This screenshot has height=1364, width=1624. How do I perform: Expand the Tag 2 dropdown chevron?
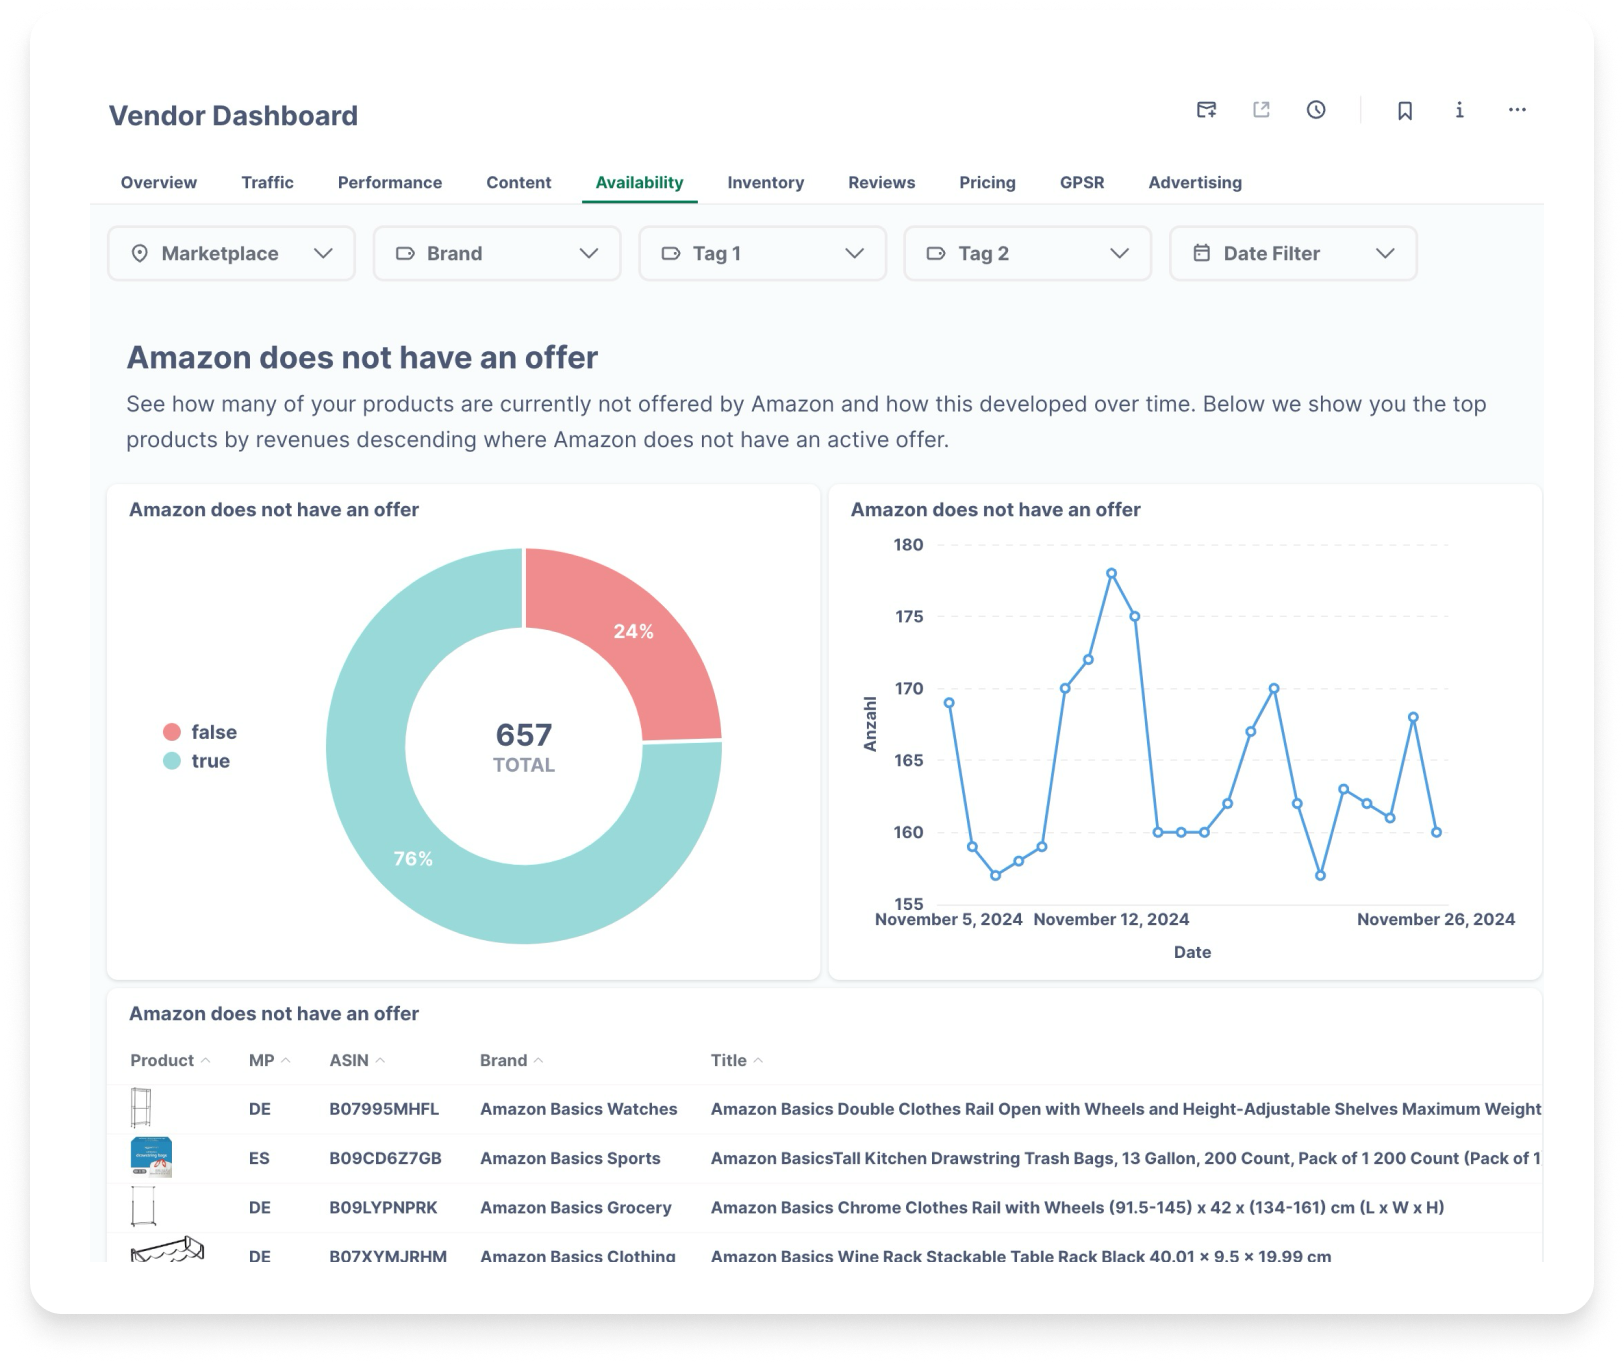(1120, 254)
